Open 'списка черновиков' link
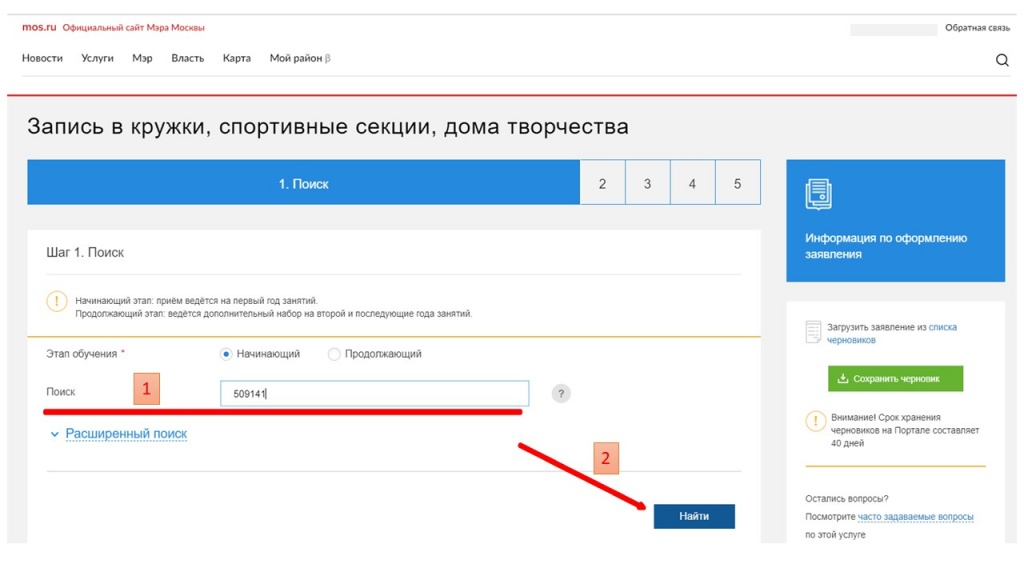The image size is (1024, 576). click(892, 333)
